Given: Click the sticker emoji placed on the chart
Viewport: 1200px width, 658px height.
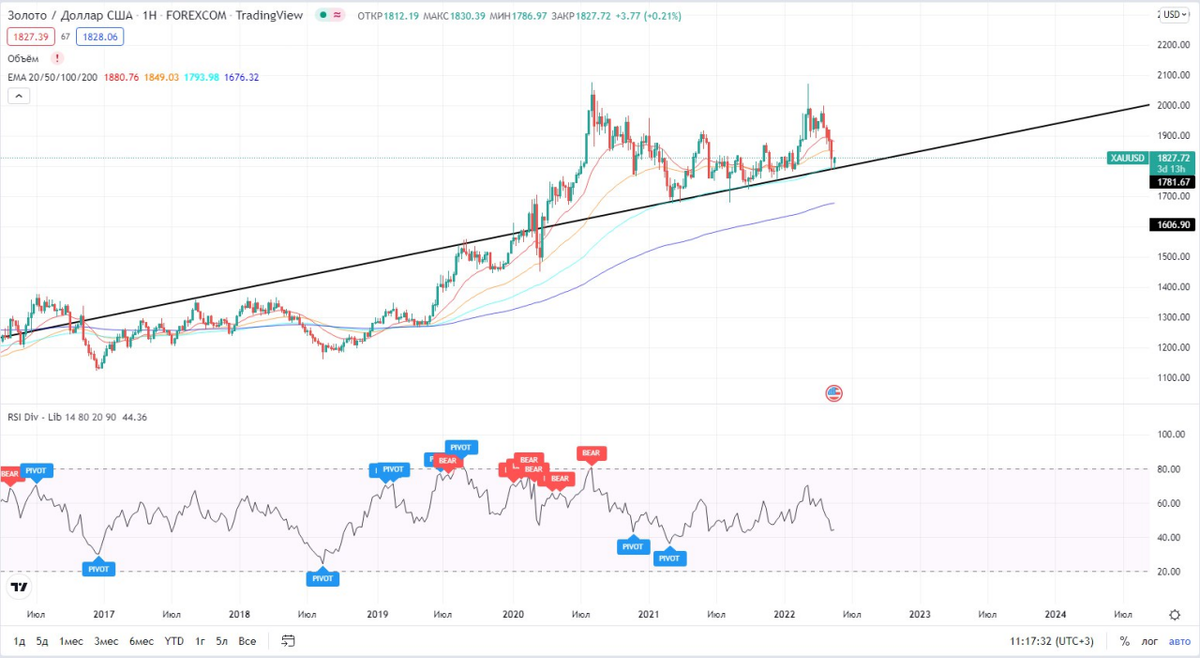Looking at the screenshot, I should click(x=834, y=393).
